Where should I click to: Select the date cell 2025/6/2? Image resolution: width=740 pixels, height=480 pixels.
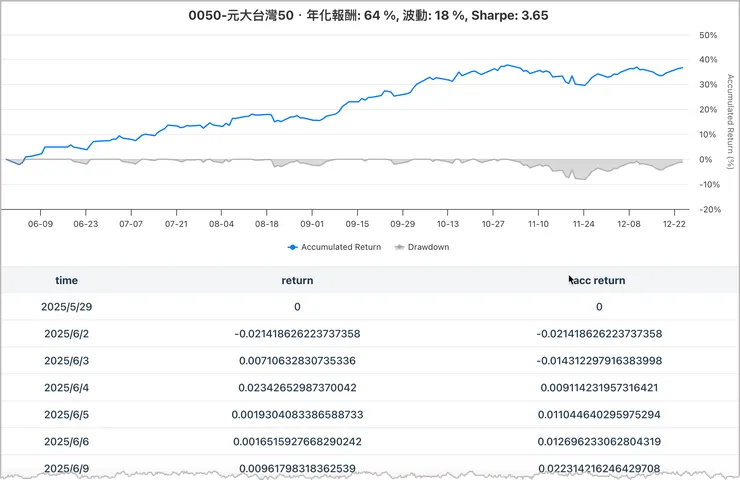(67, 334)
